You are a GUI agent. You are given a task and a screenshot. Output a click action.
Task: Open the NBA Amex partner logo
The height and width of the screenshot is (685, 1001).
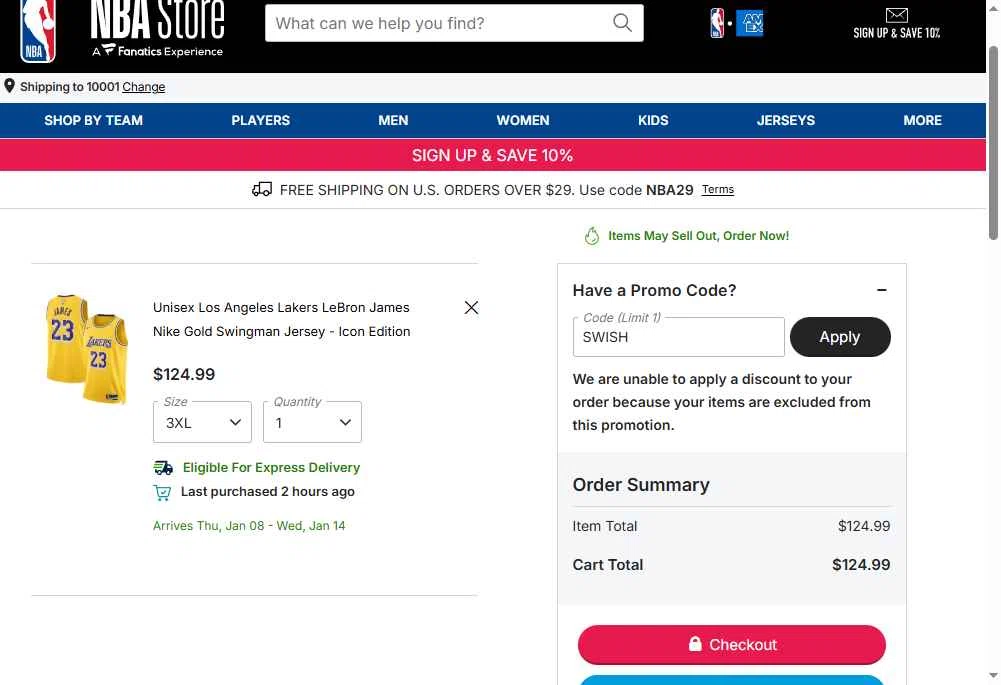click(736, 23)
